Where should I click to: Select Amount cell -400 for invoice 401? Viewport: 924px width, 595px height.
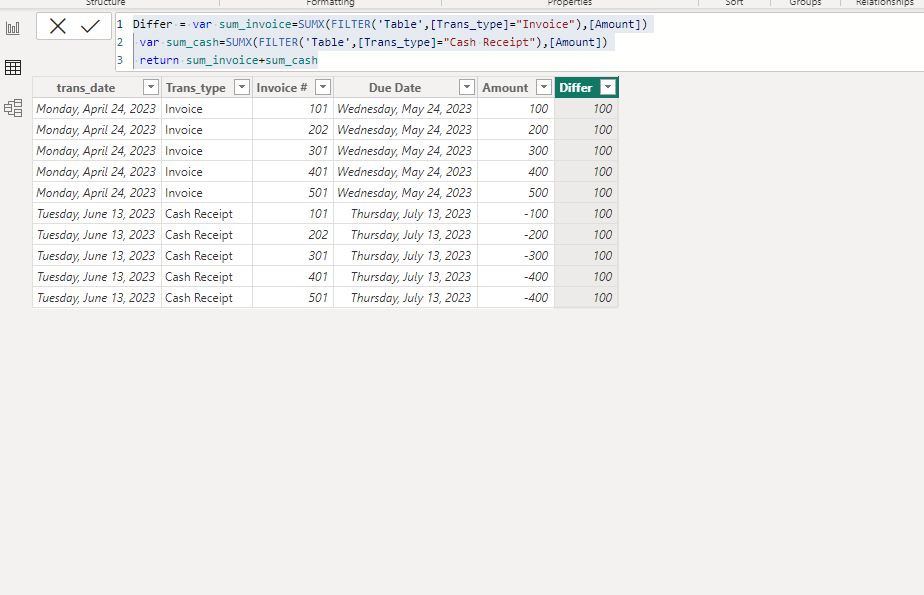(516, 277)
